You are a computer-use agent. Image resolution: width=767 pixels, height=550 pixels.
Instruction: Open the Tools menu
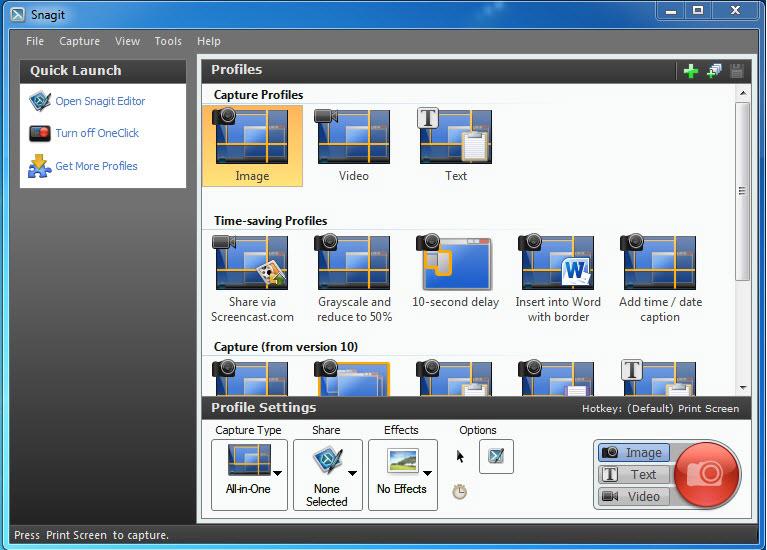pos(168,41)
